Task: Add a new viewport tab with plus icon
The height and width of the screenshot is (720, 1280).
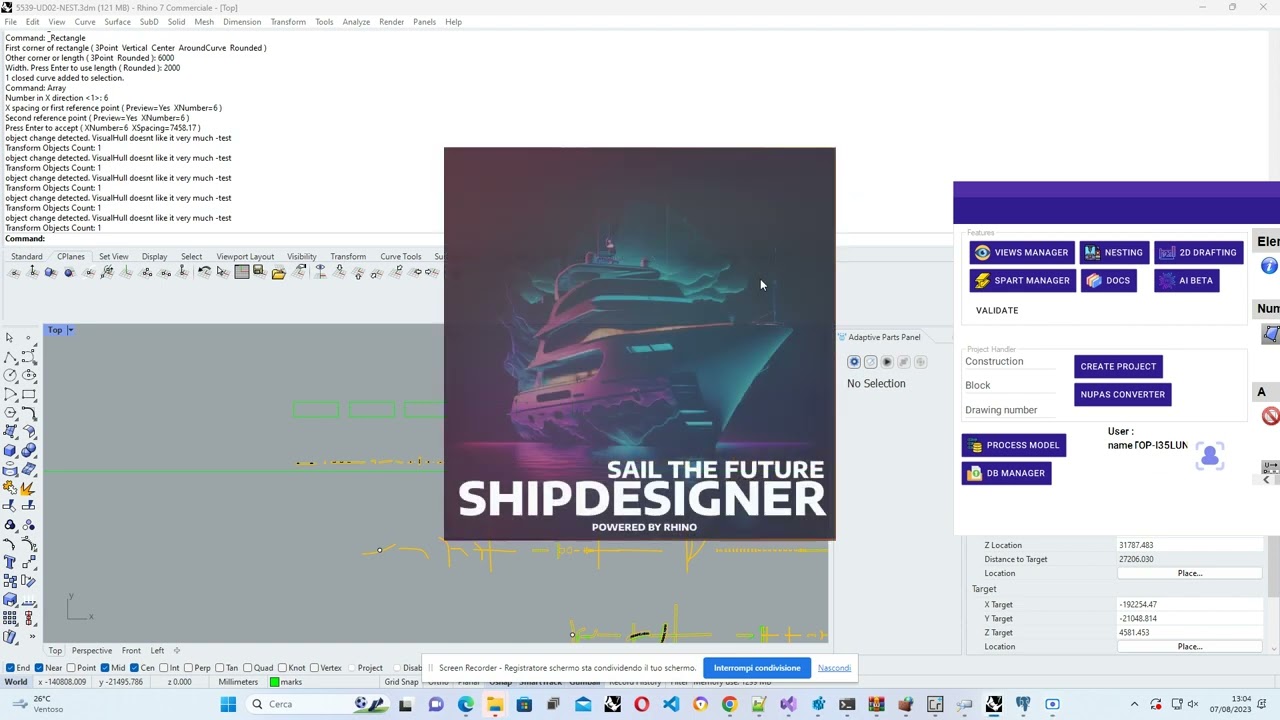Action: coord(177,651)
